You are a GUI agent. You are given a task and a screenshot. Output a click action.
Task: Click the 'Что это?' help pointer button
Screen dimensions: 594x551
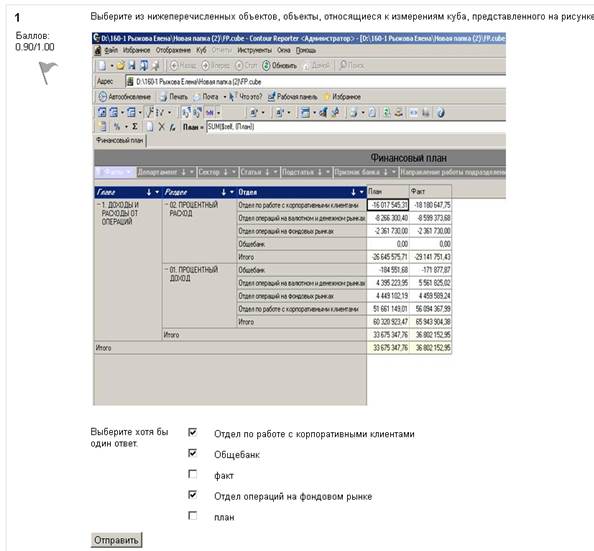245,97
